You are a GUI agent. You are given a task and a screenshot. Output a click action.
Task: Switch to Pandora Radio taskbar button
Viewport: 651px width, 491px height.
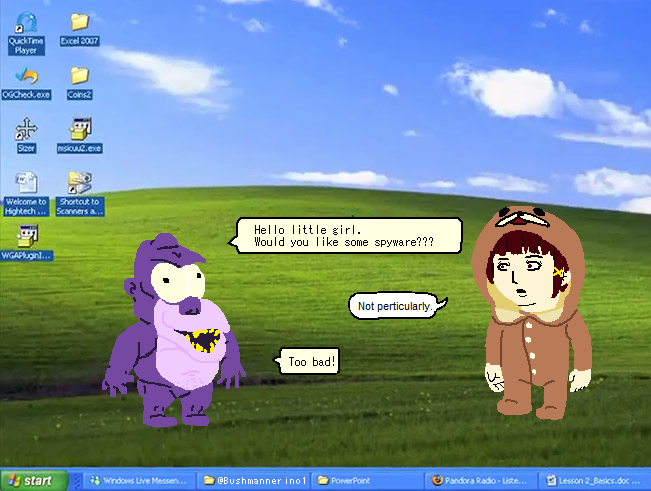pos(482,481)
